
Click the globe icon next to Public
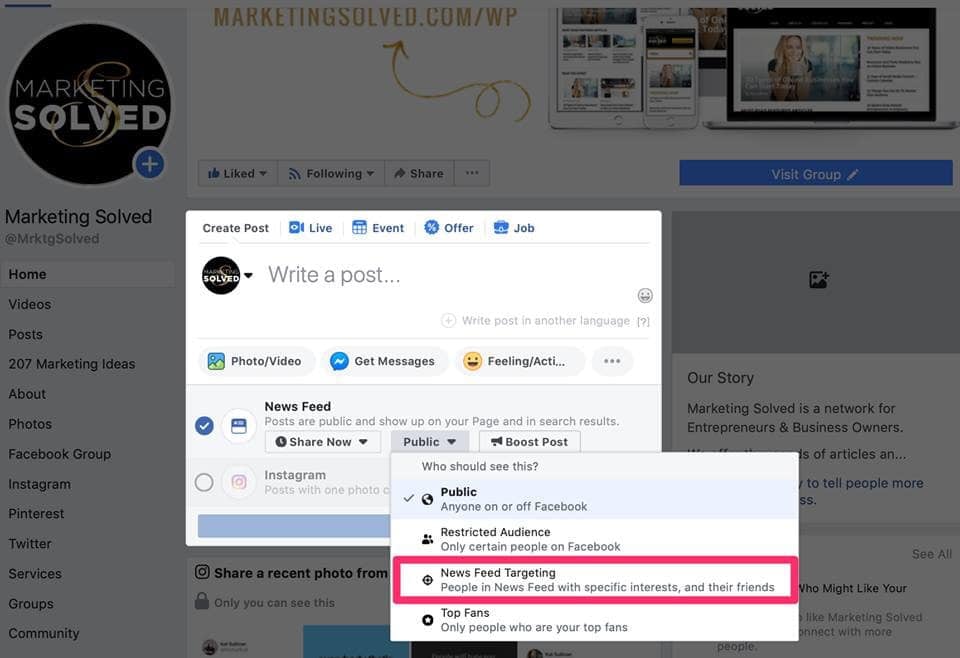pos(427,499)
